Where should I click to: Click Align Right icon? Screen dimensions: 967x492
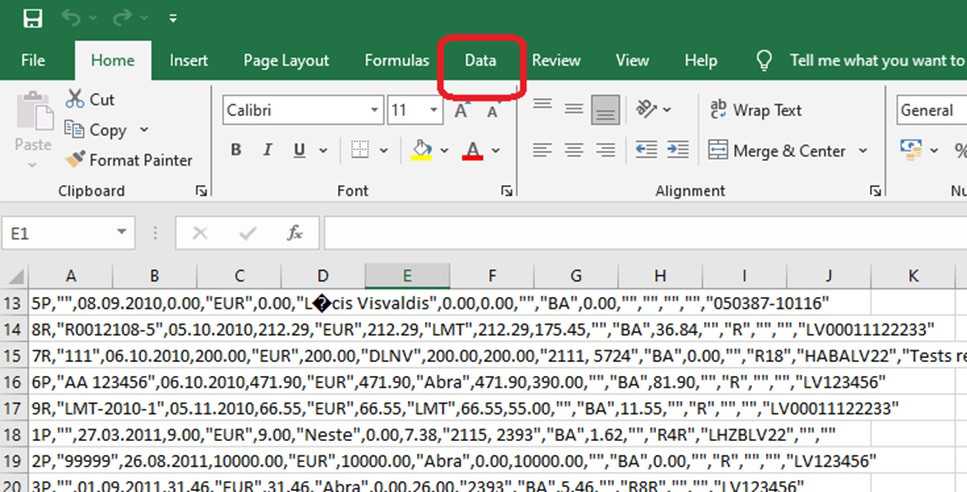click(605, 150)
